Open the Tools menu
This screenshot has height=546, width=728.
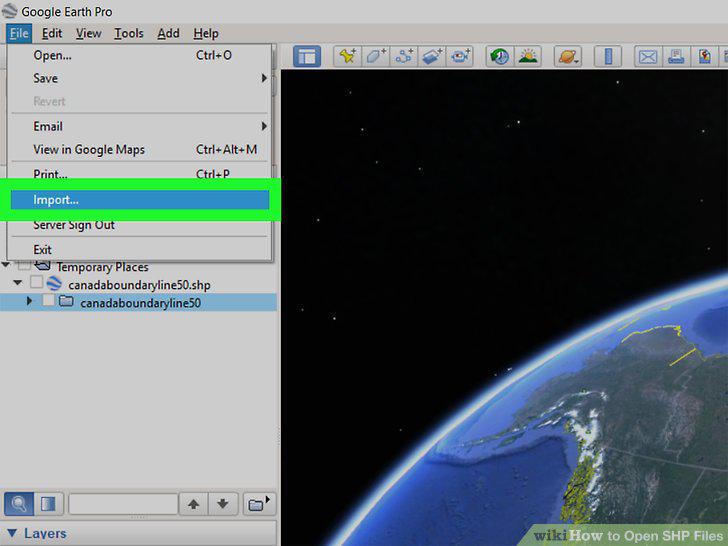[x=129, y=33]
